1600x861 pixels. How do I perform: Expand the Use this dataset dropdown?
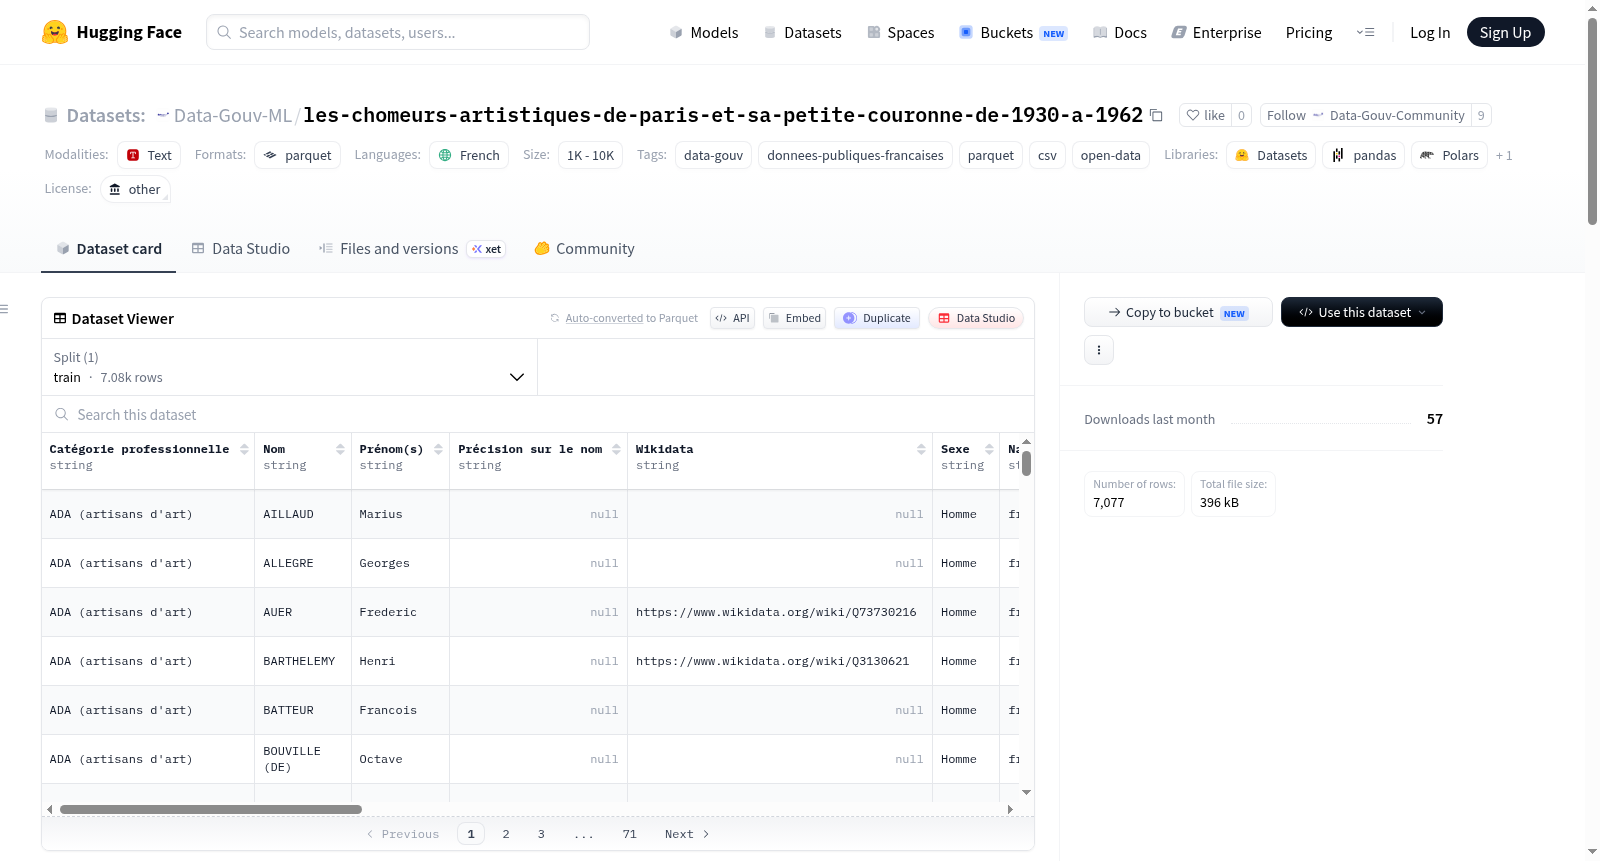pos(1362,312)
